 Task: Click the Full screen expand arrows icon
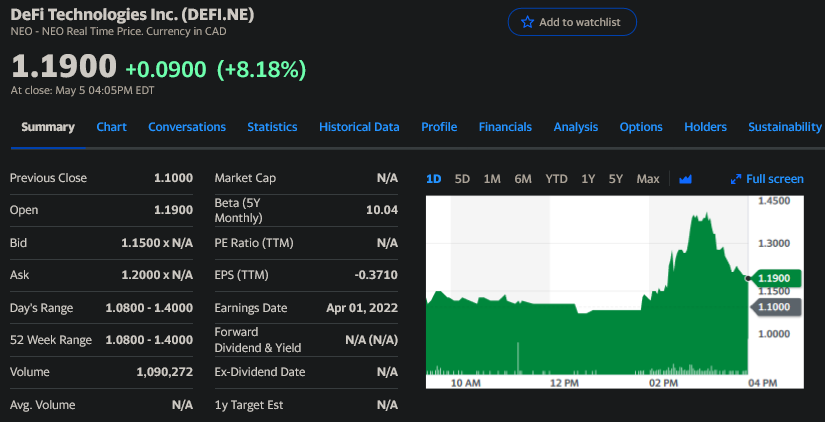(736, 179)
